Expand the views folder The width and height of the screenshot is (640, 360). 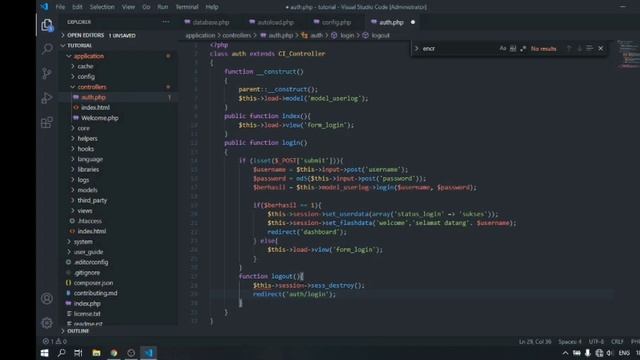click(85, 211)
